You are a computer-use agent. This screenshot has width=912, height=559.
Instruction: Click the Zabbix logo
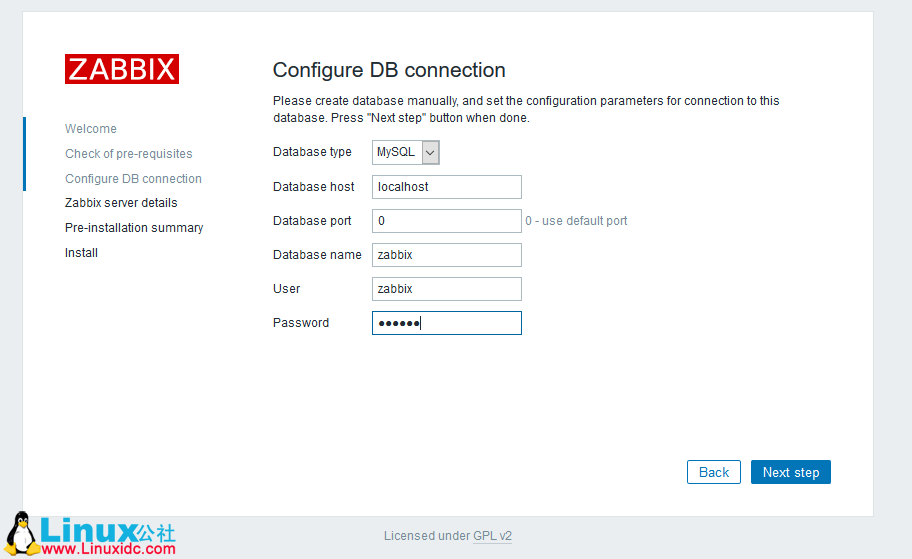click(122, 69)
